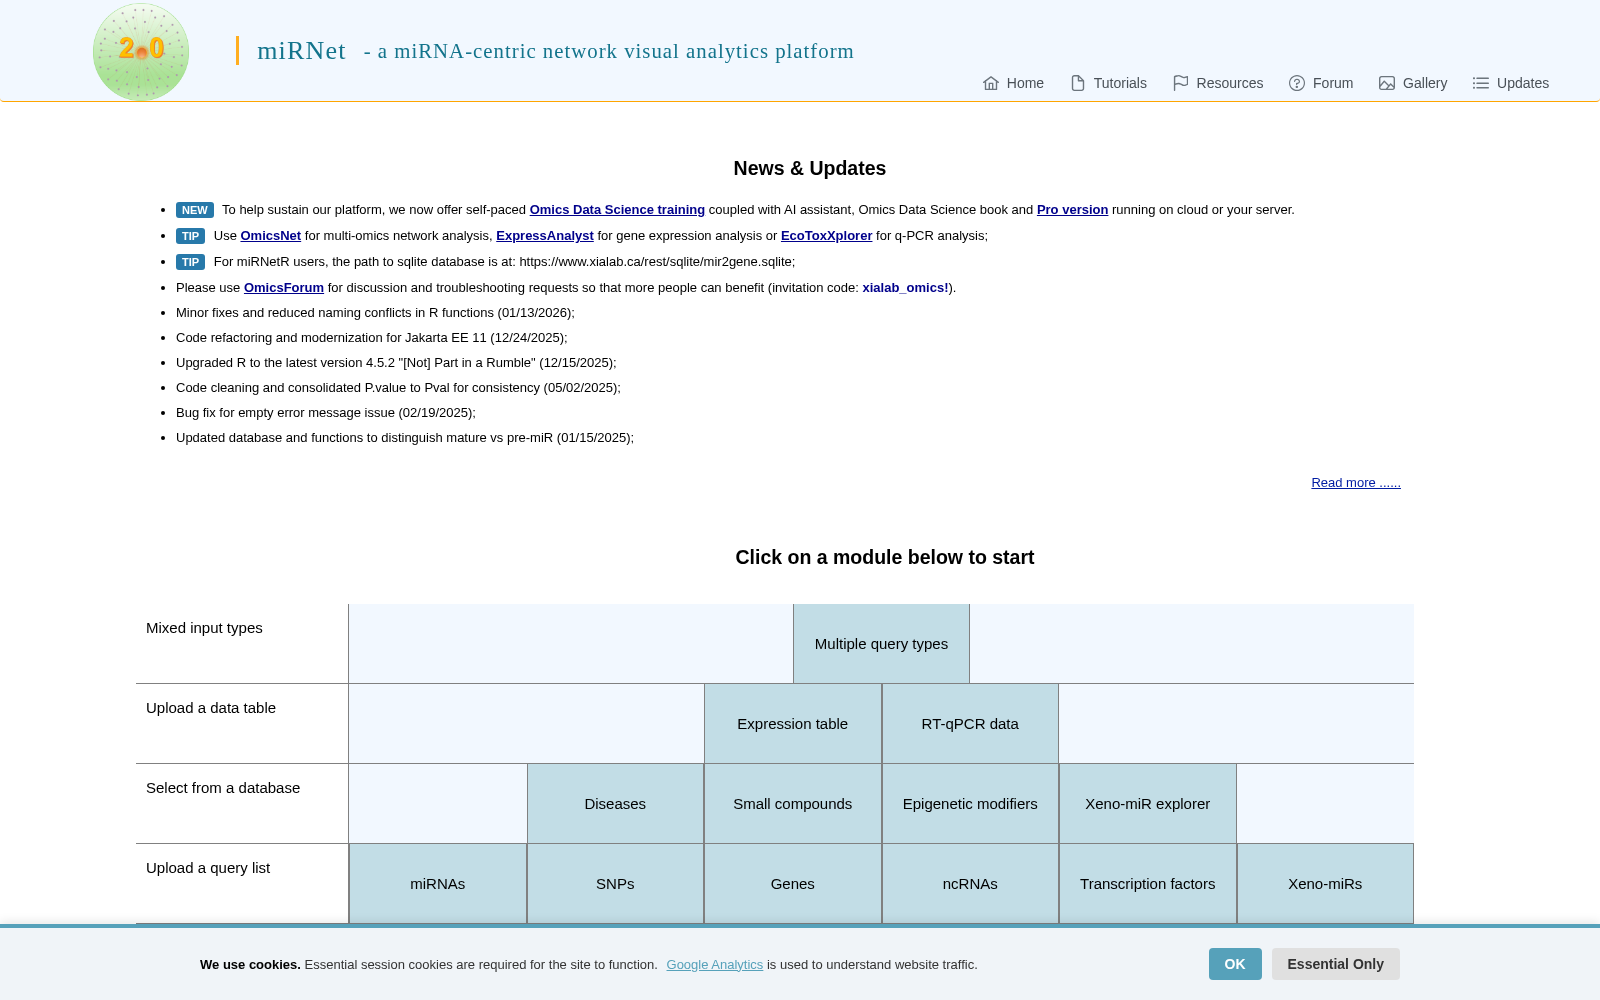Screen dimensions: 1600x1000
Task: Choose the RT-qPCR data module
Action: (x=970, y=724)
